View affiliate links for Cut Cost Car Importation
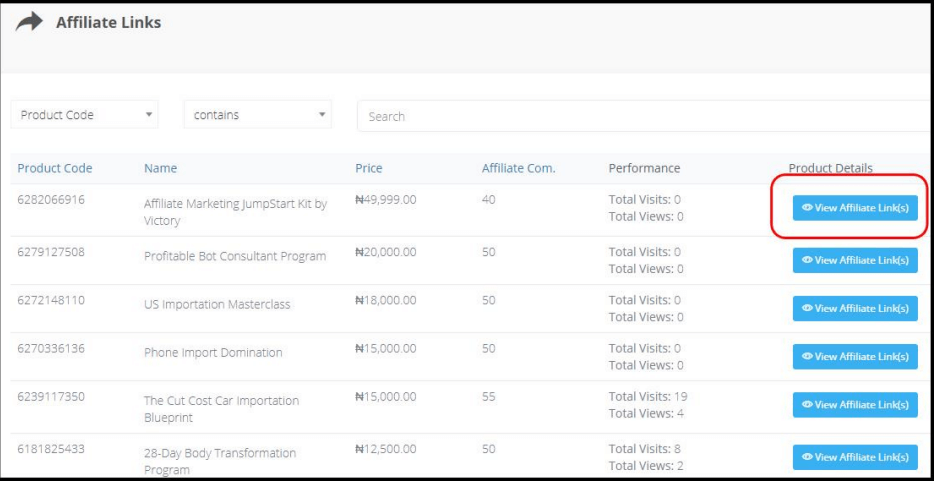 click(855, 404)
